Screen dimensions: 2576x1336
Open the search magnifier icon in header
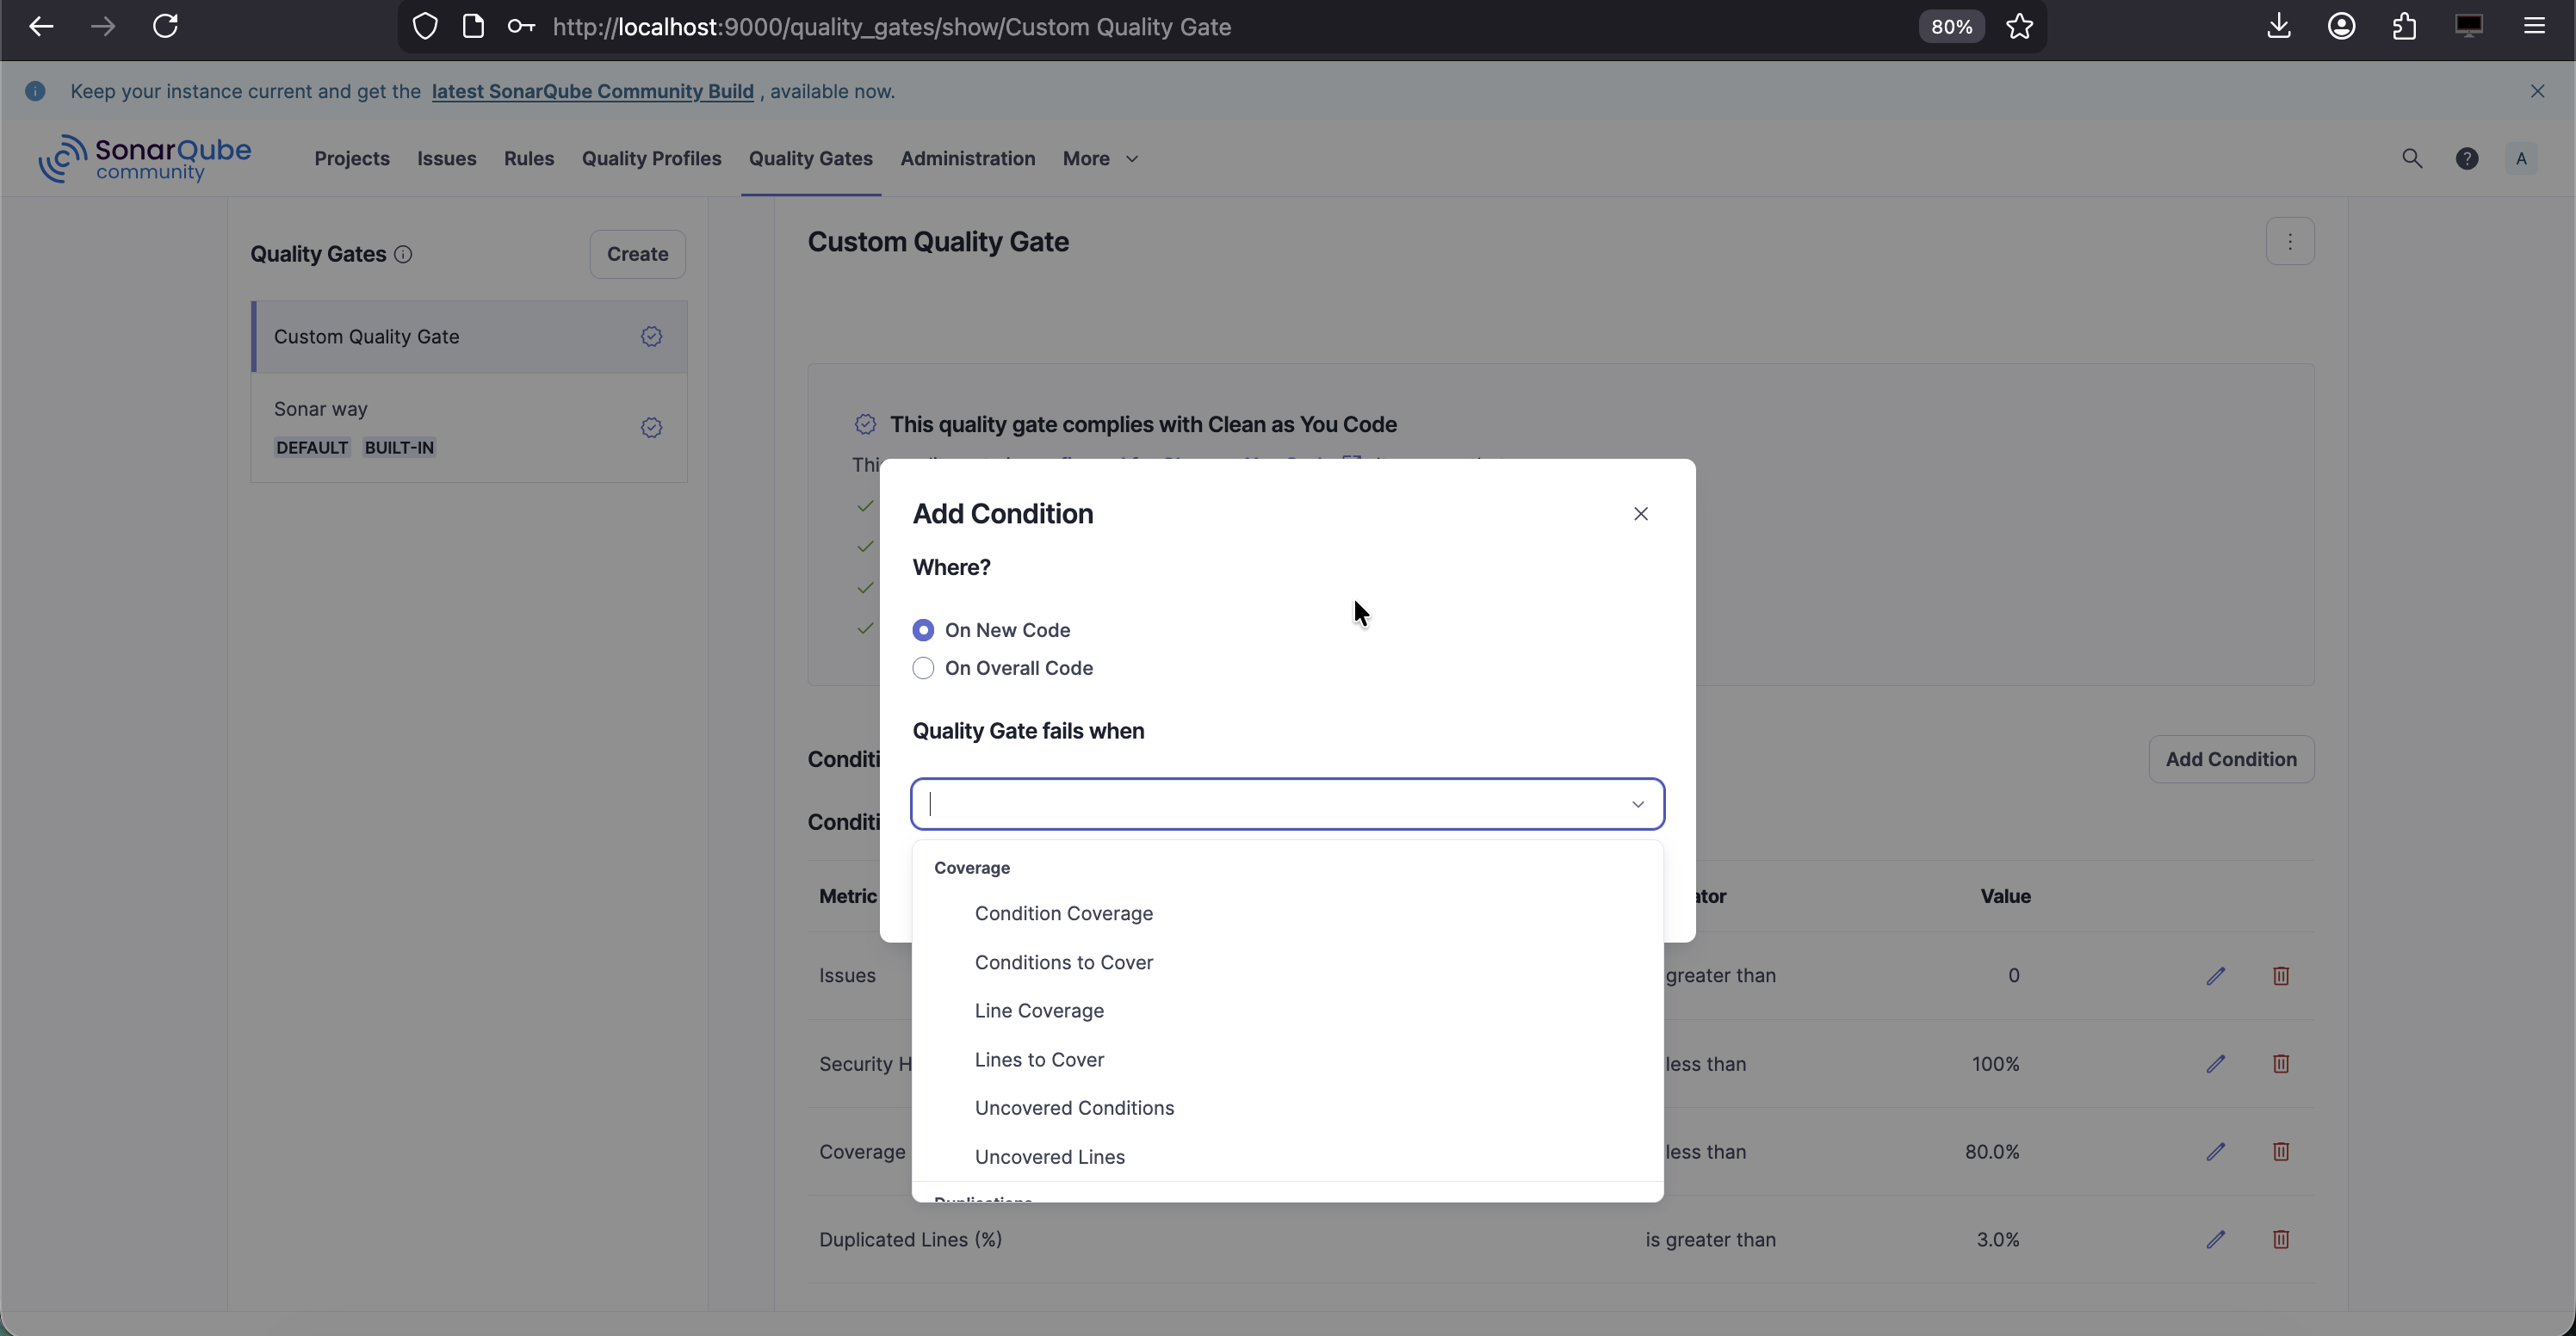[2412, 158]
